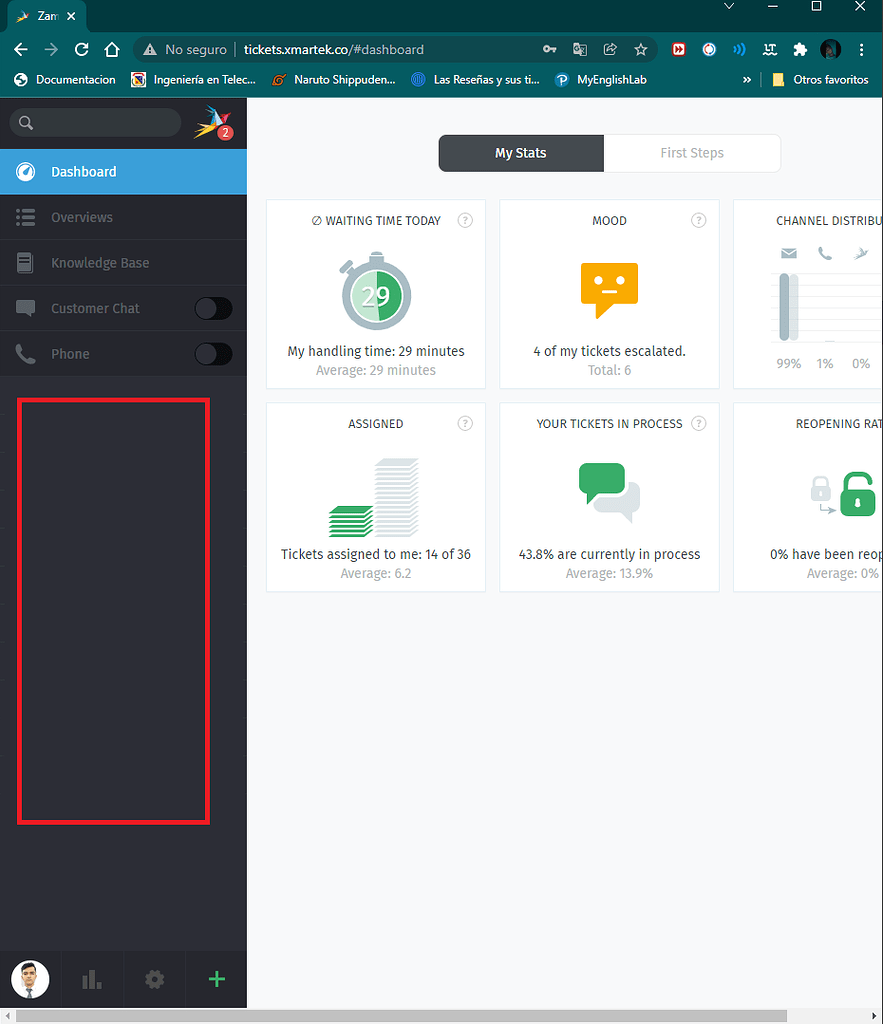Click the stats bar-chart icon near avatar

pos(92,979)
